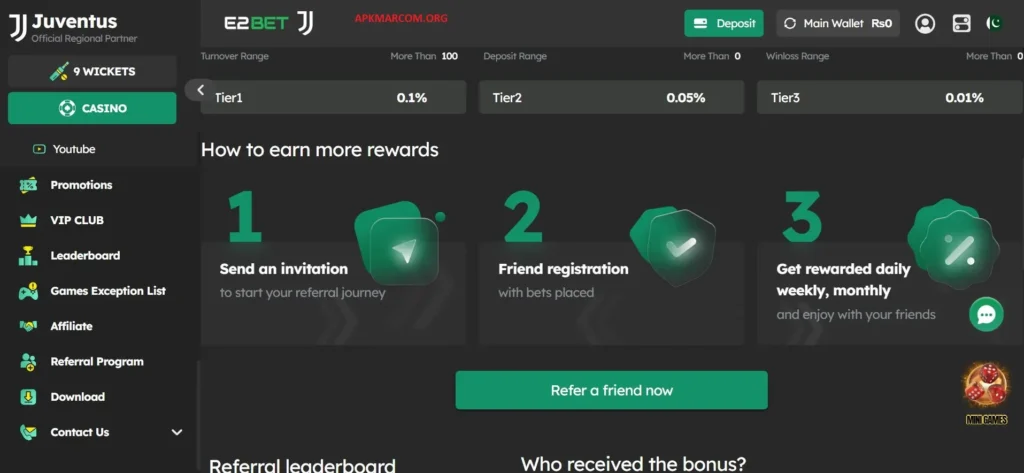This screenshot has width=1024, height=473.
Task: Expand the Contact Us chevron
Action: (176, 432)
